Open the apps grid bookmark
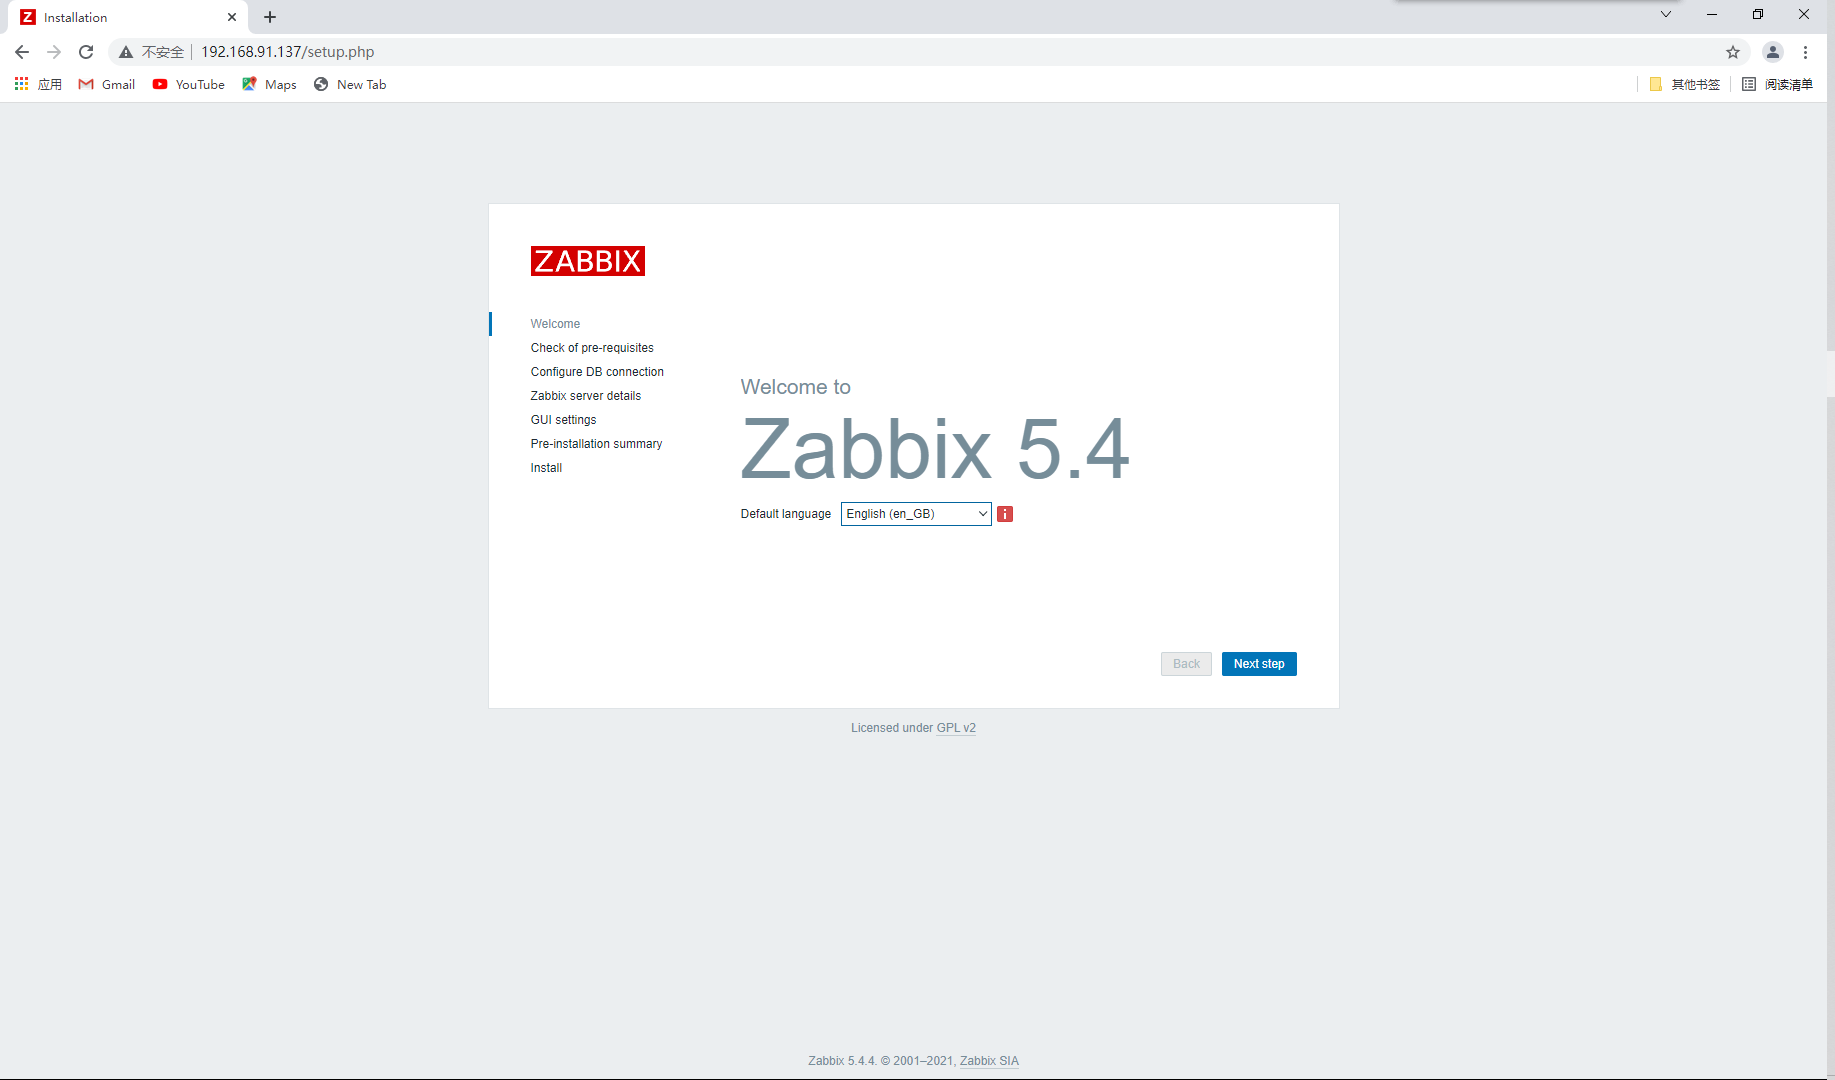 pyautogui.click(x=38, y=84)
